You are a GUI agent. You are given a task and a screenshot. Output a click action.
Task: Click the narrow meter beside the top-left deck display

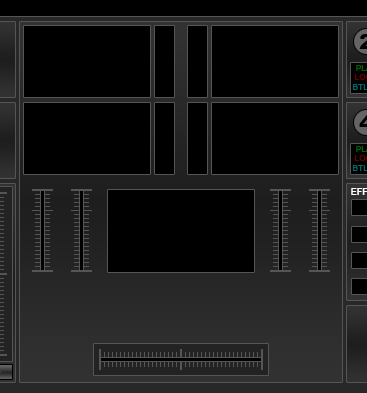[x=164, y=62]
